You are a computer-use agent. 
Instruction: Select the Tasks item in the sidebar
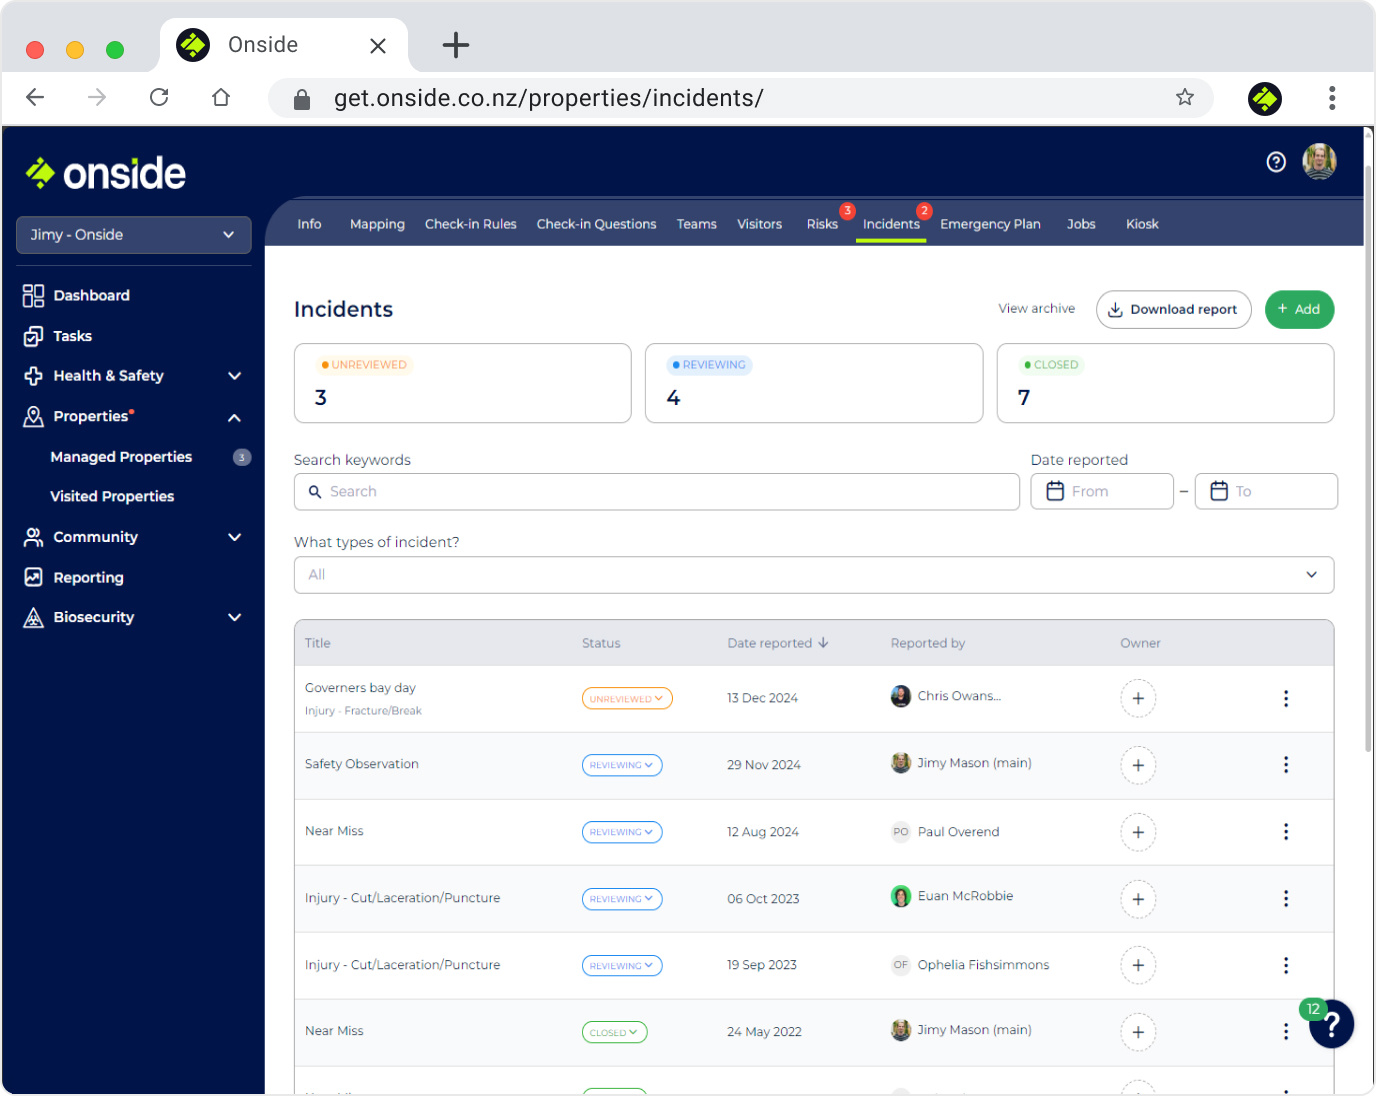tap(72, 336)
